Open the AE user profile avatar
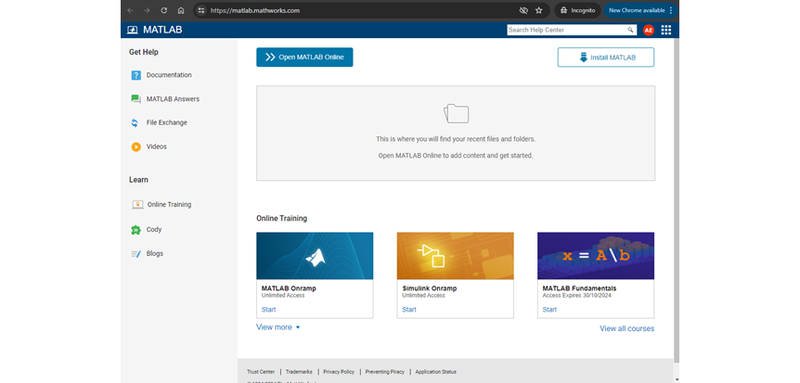The width and height of the screenshot is (800, 383). [648, 30]
